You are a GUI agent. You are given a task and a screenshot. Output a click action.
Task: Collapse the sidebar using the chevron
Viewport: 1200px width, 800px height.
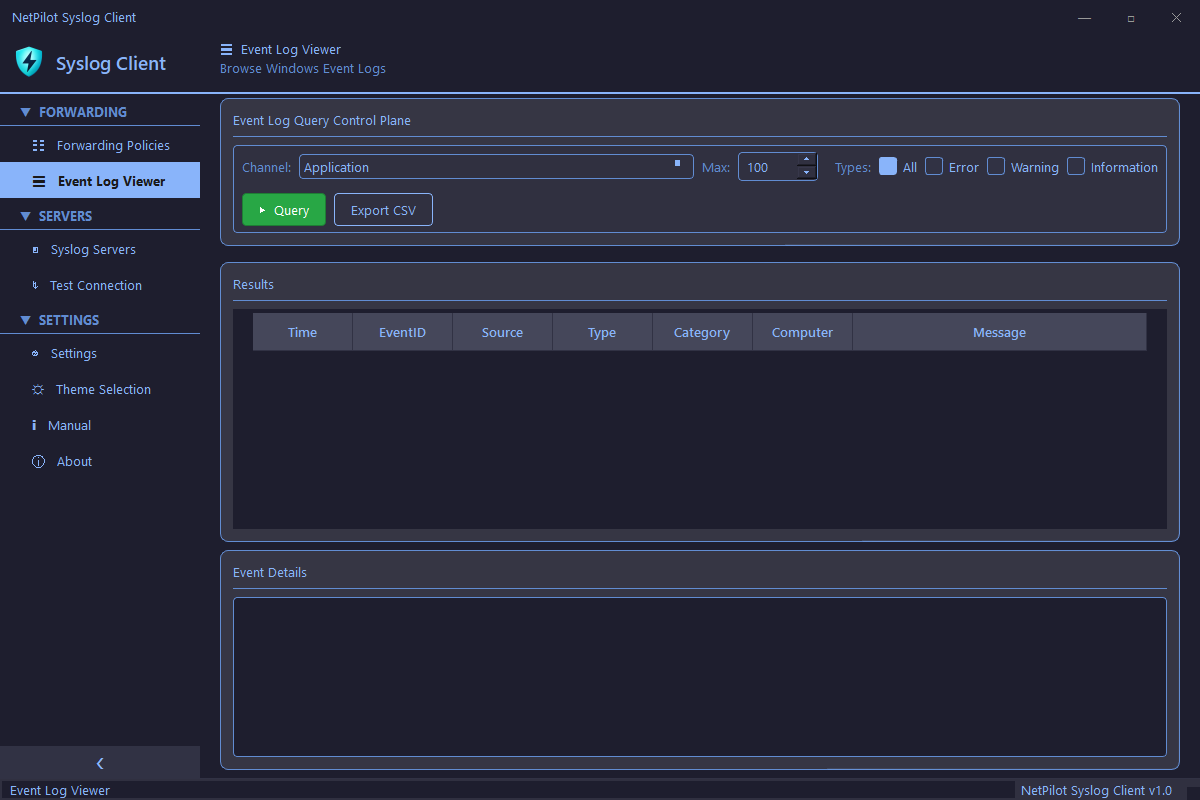coord(100,763)
